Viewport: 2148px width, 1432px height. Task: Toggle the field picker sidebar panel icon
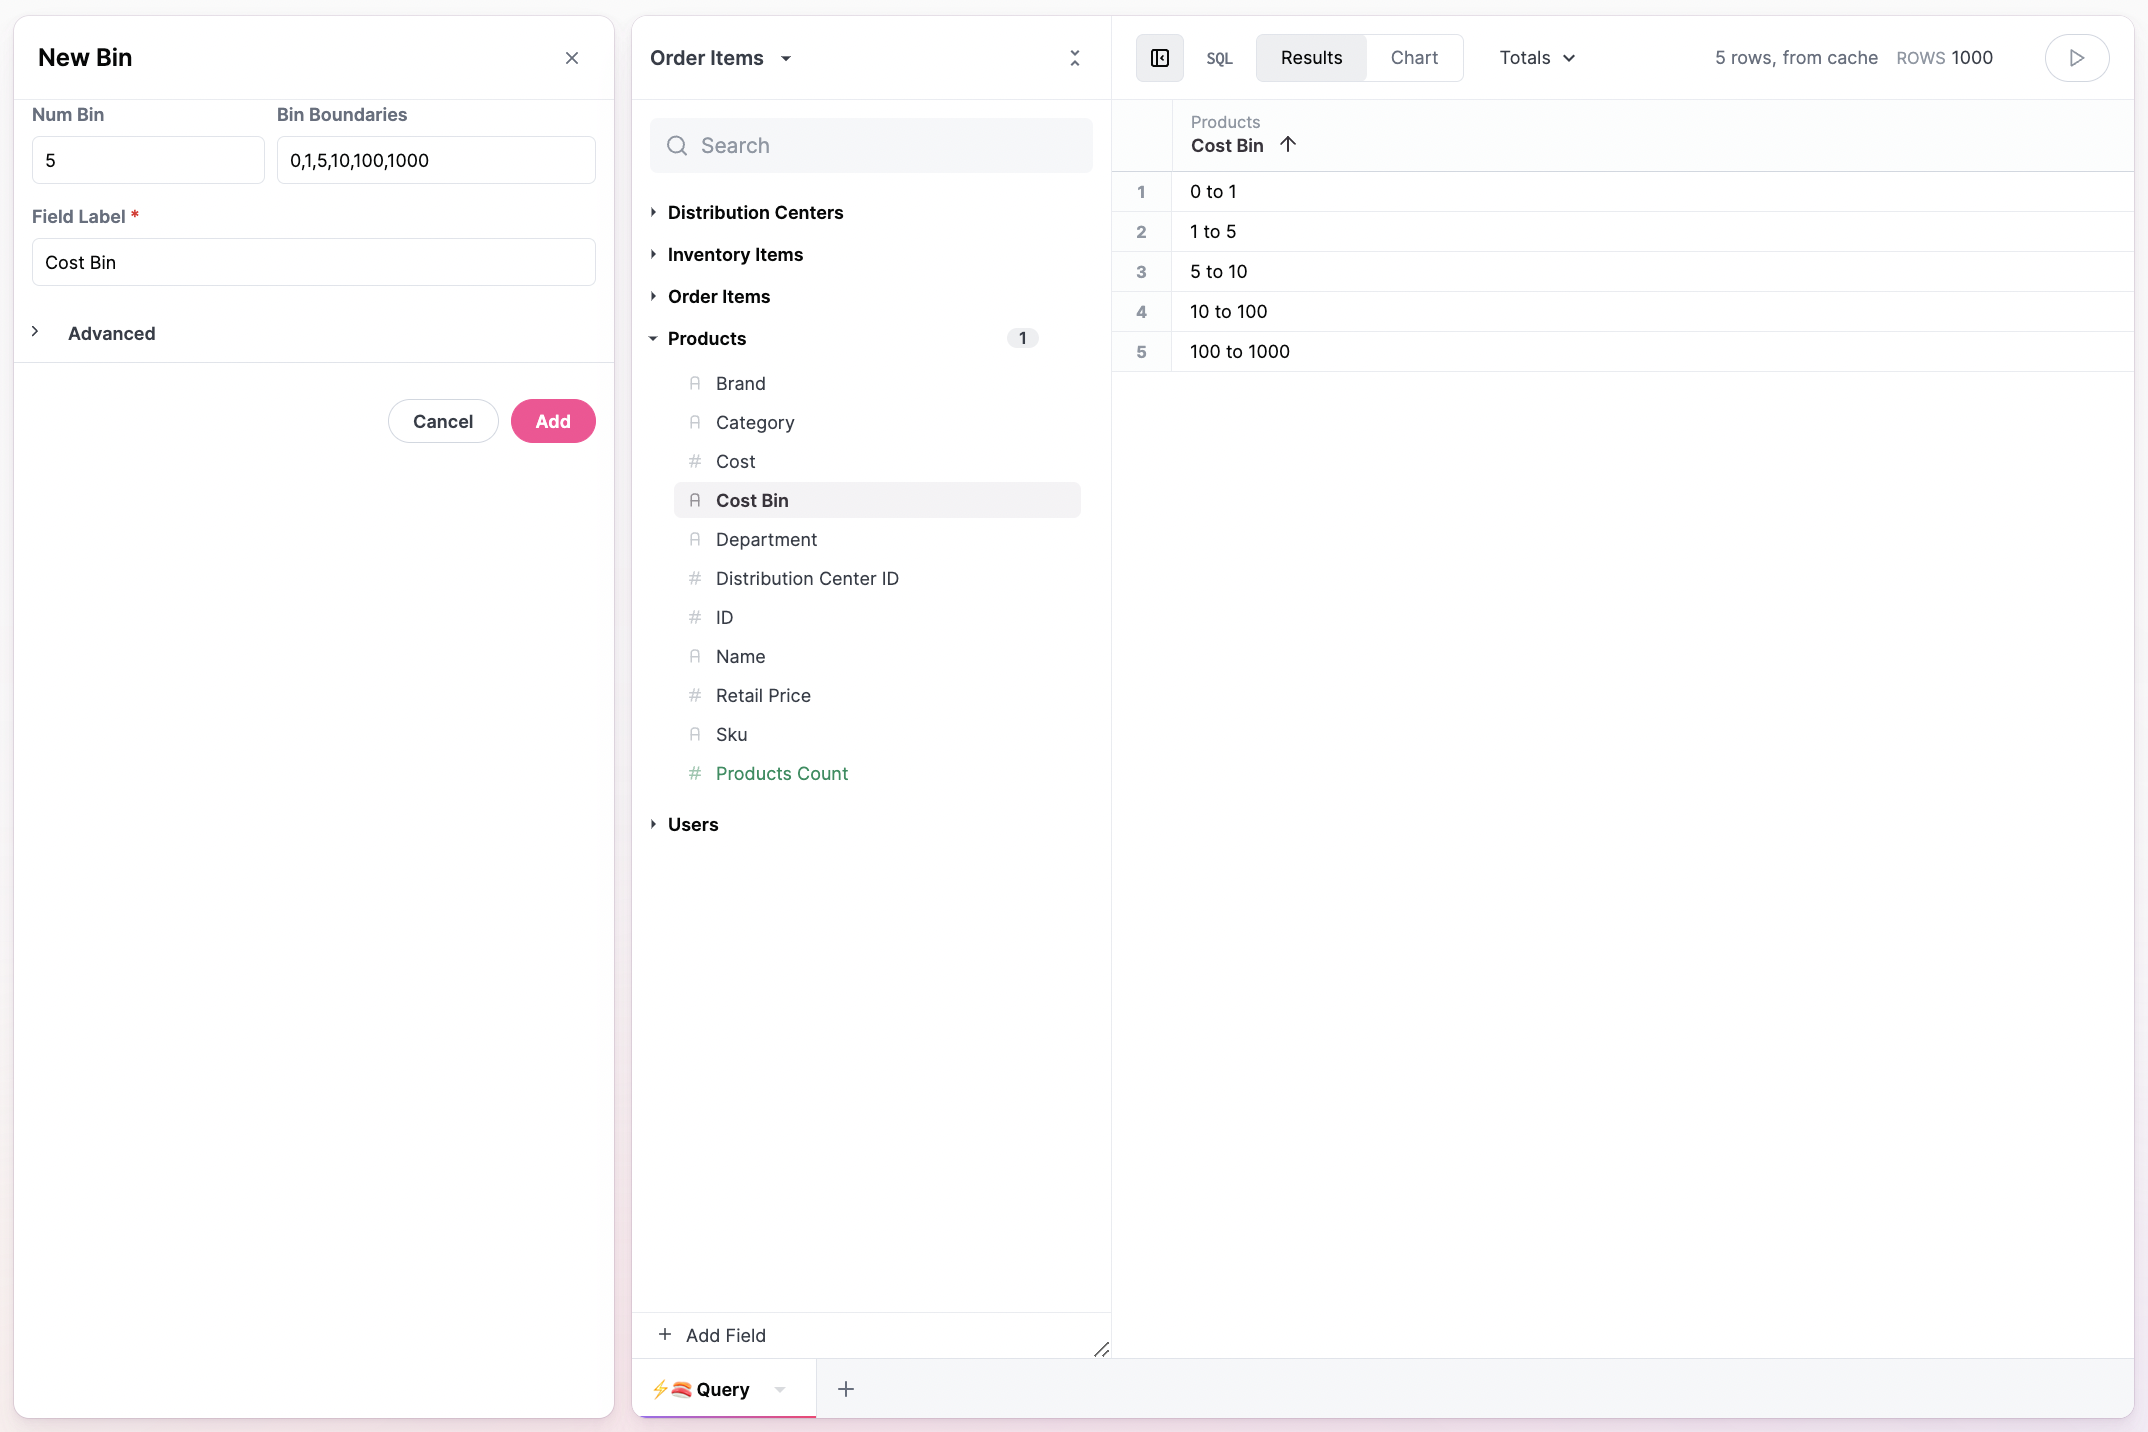[1160, 58]
